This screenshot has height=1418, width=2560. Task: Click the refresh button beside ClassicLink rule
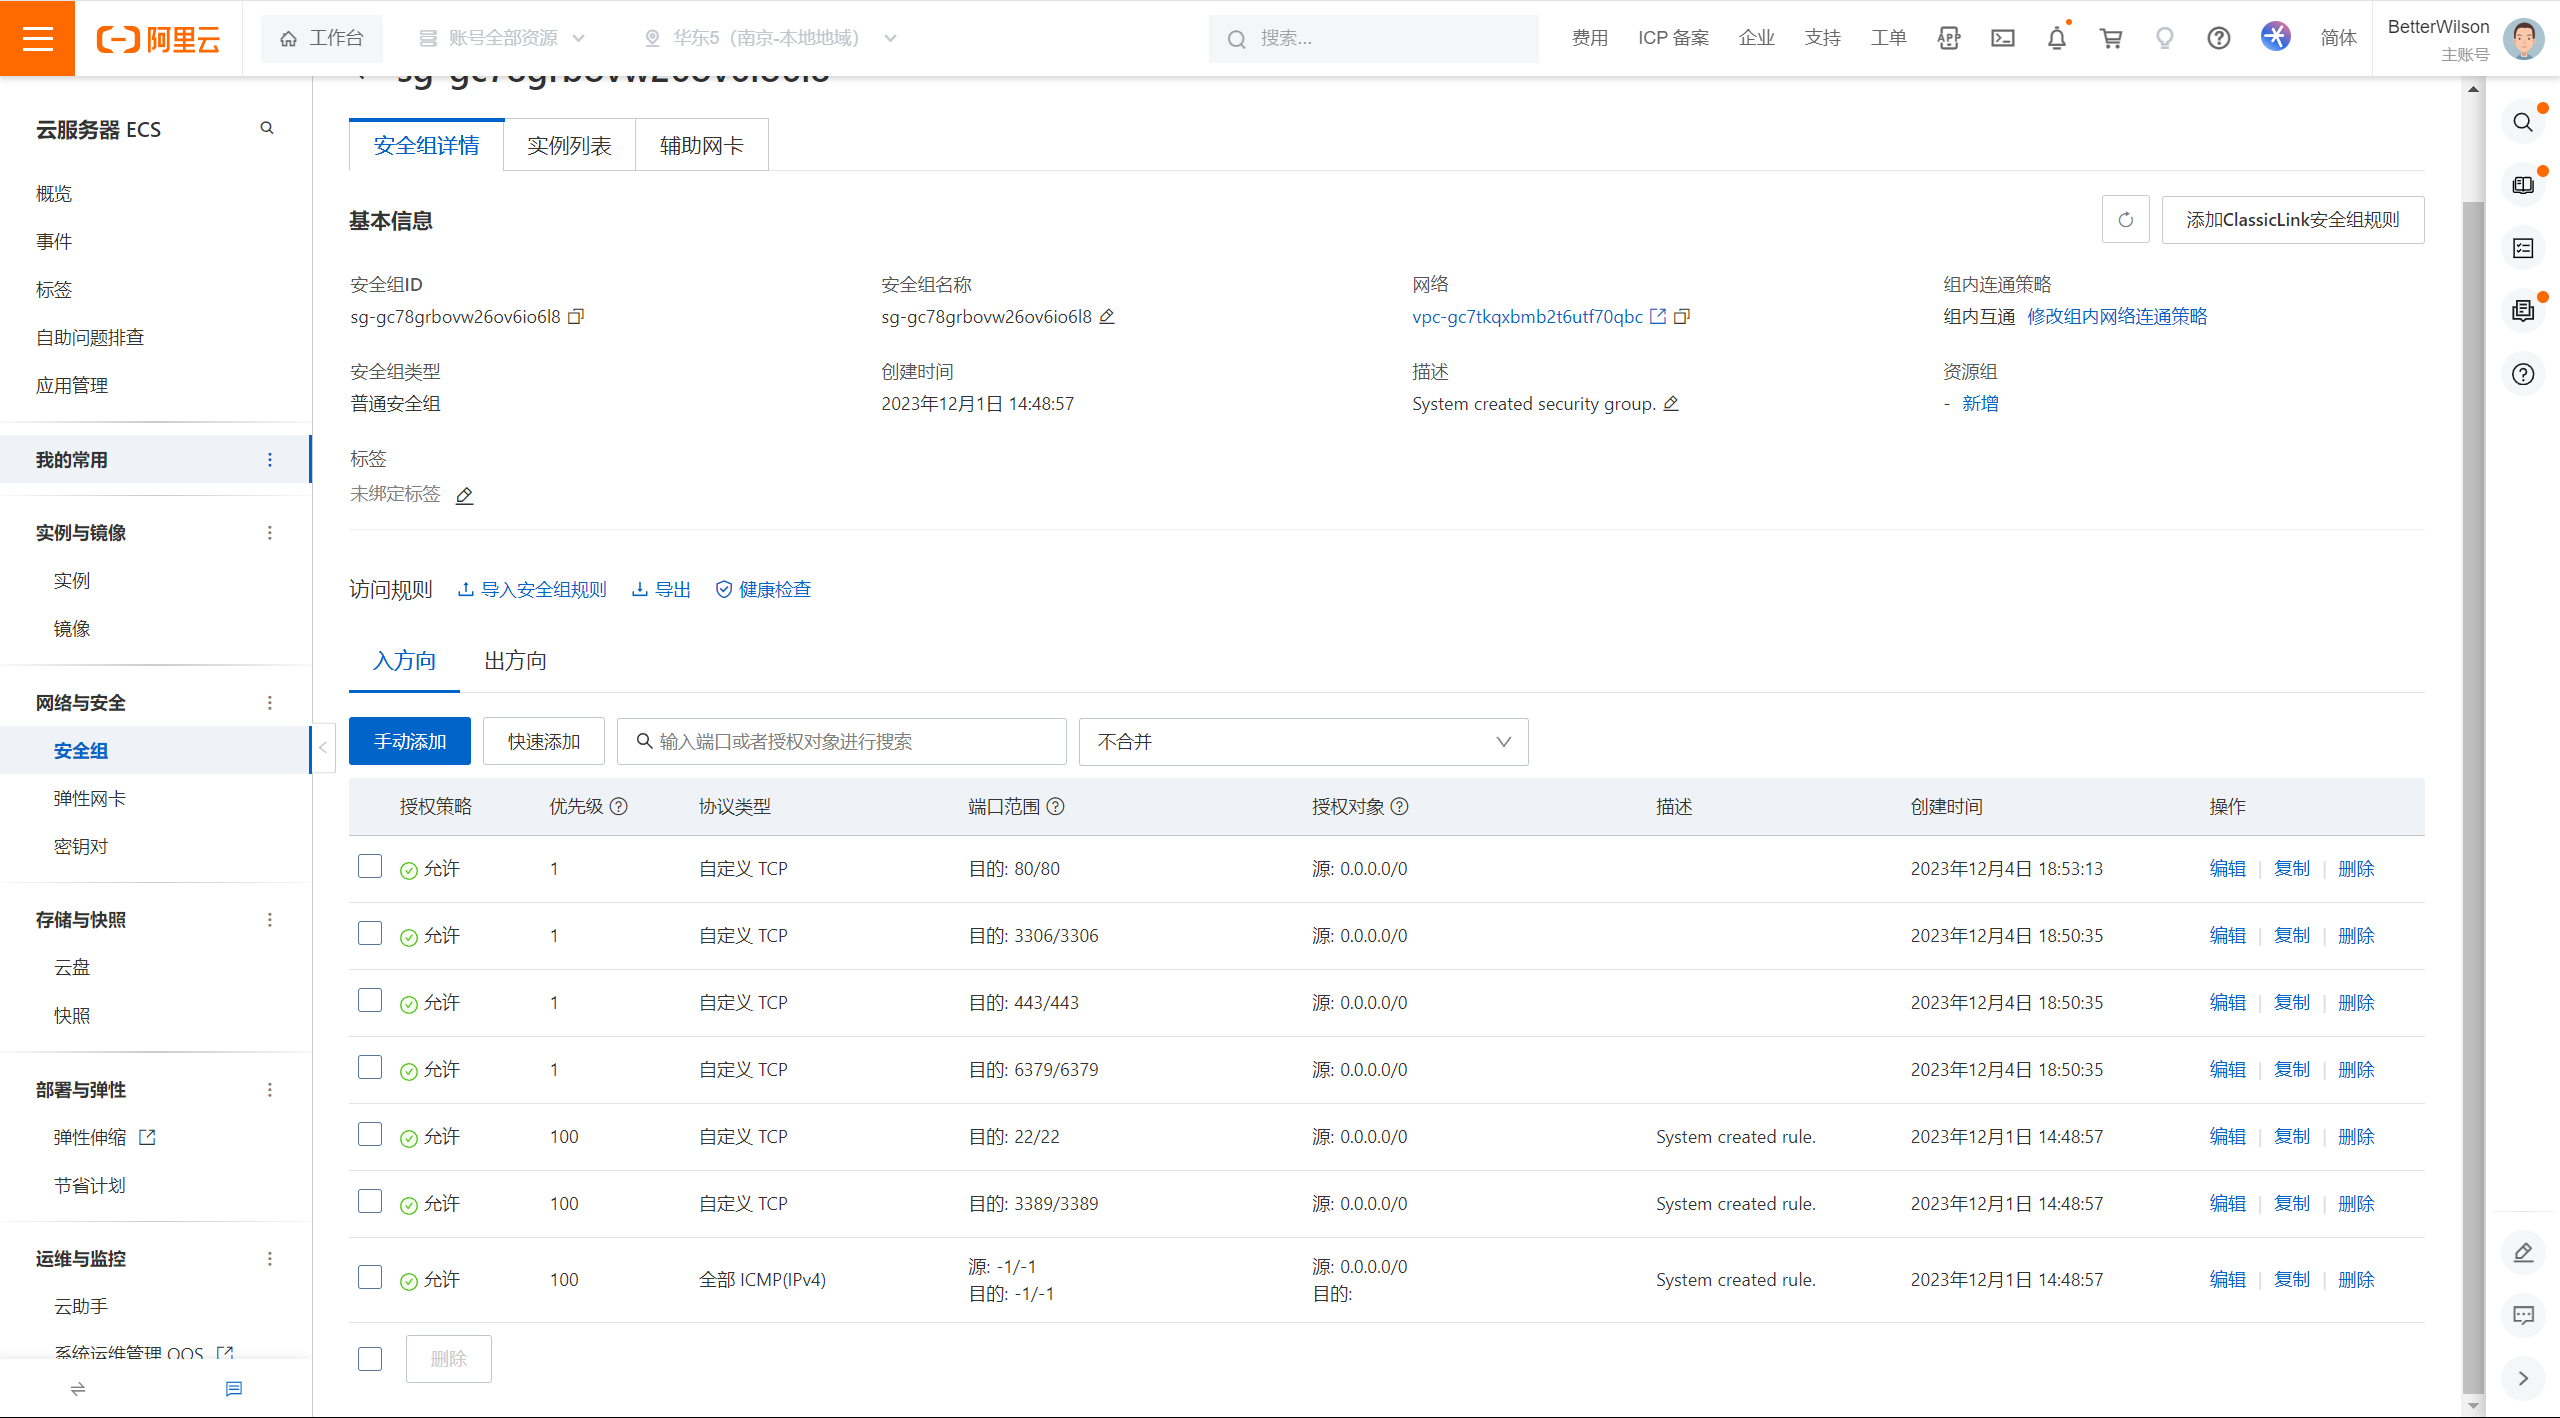pyautogui.click(x=2125, y=220)
